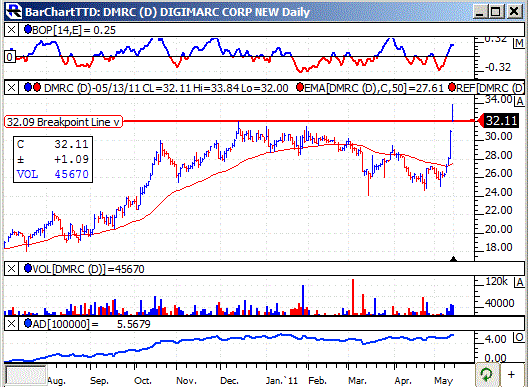Click the BarChart application logo icon
This screenshot has height=387, width=528.
click(14, 11)
